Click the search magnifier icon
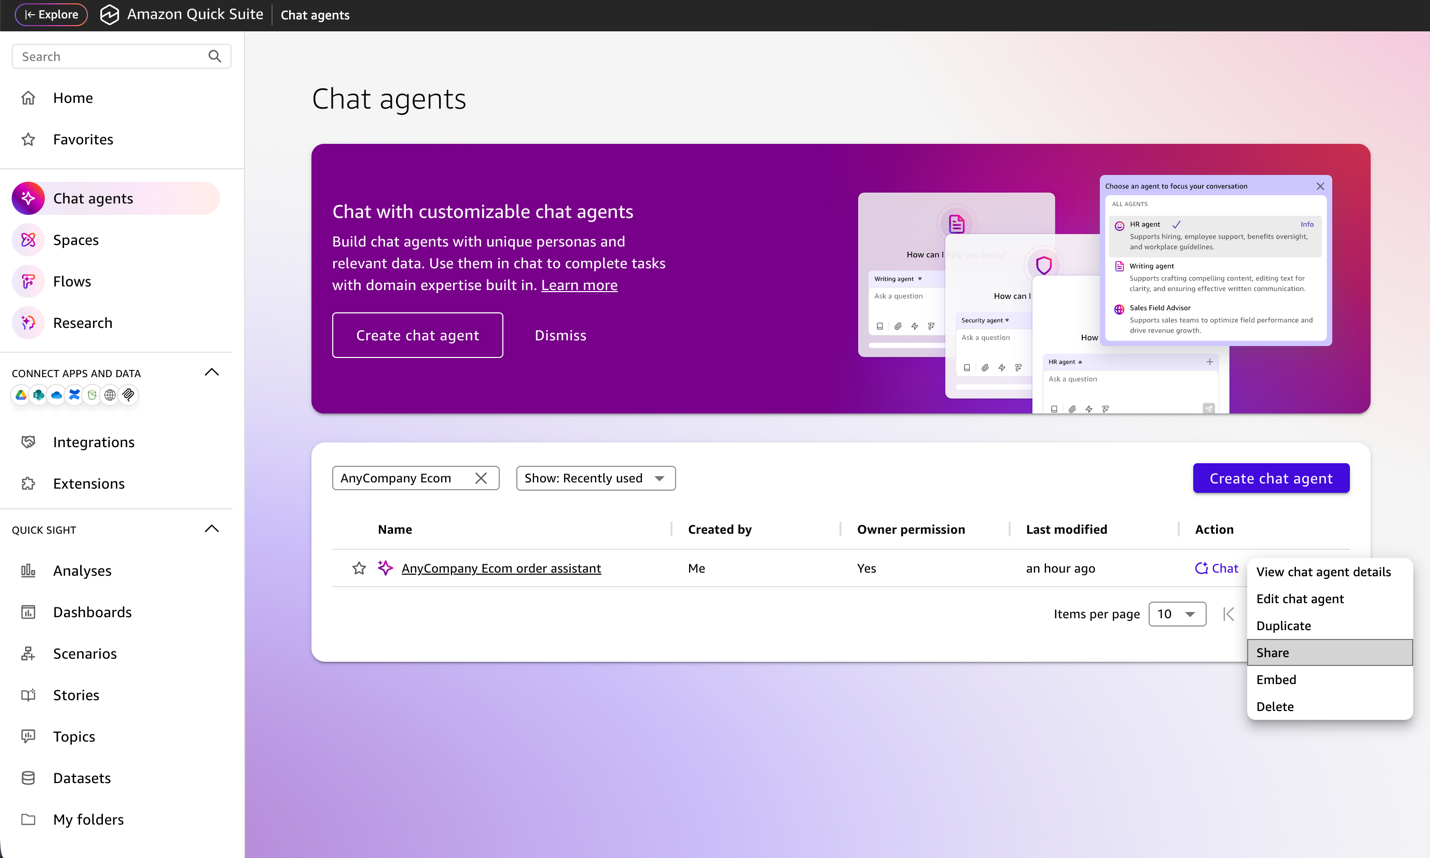Image resolution: width=1430 pixels, height=858 pixels. tap(215, 57)
